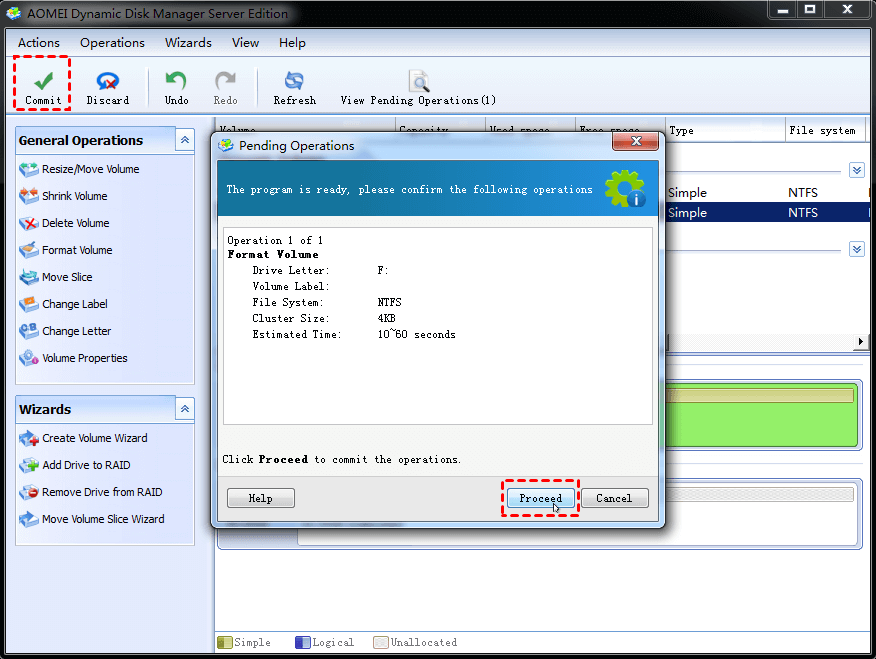Viewport: 876px width, 659px height.
Task: Click the File system column header
Action: (825, 130)
